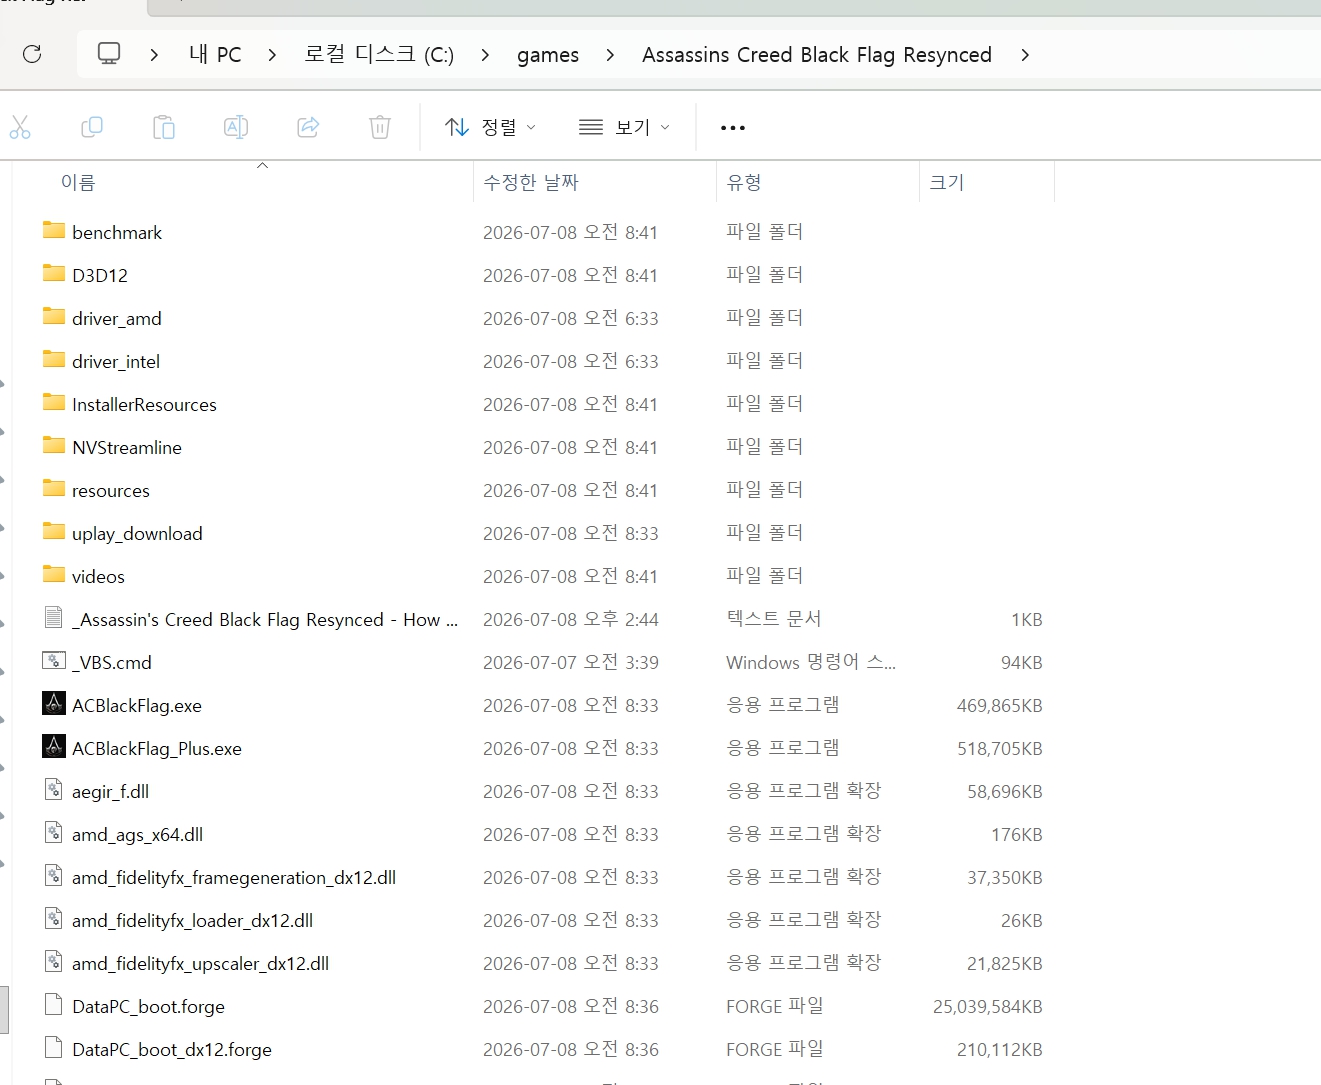Select the uplay_download folder icon

point(54,531)
